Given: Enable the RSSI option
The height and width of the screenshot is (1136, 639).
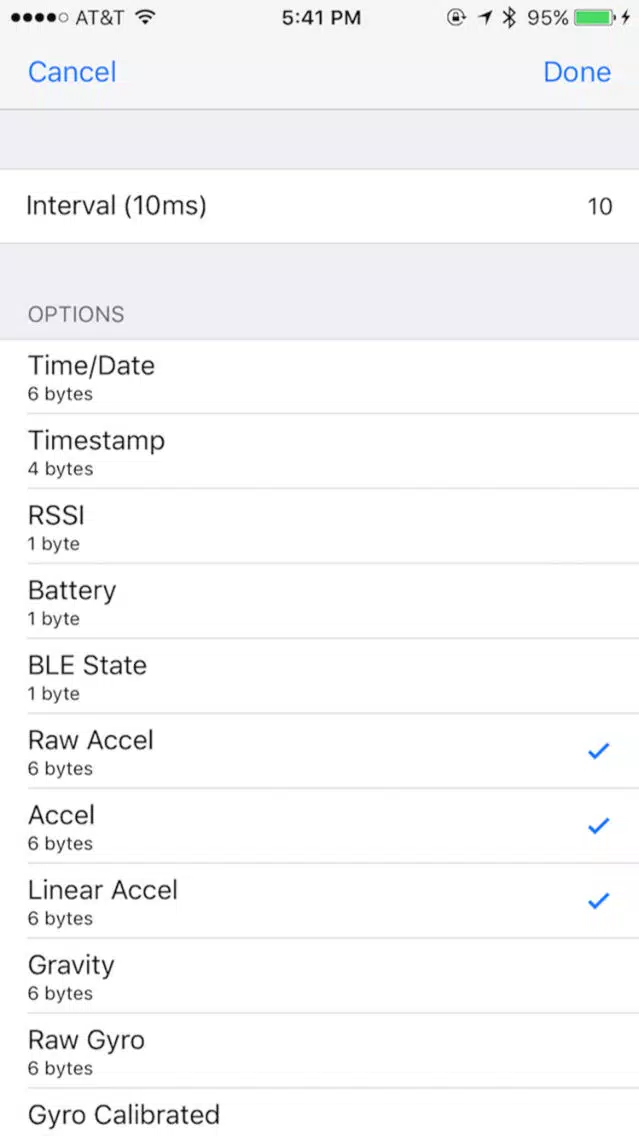Looking at the screenshot, I should (320, 526).
